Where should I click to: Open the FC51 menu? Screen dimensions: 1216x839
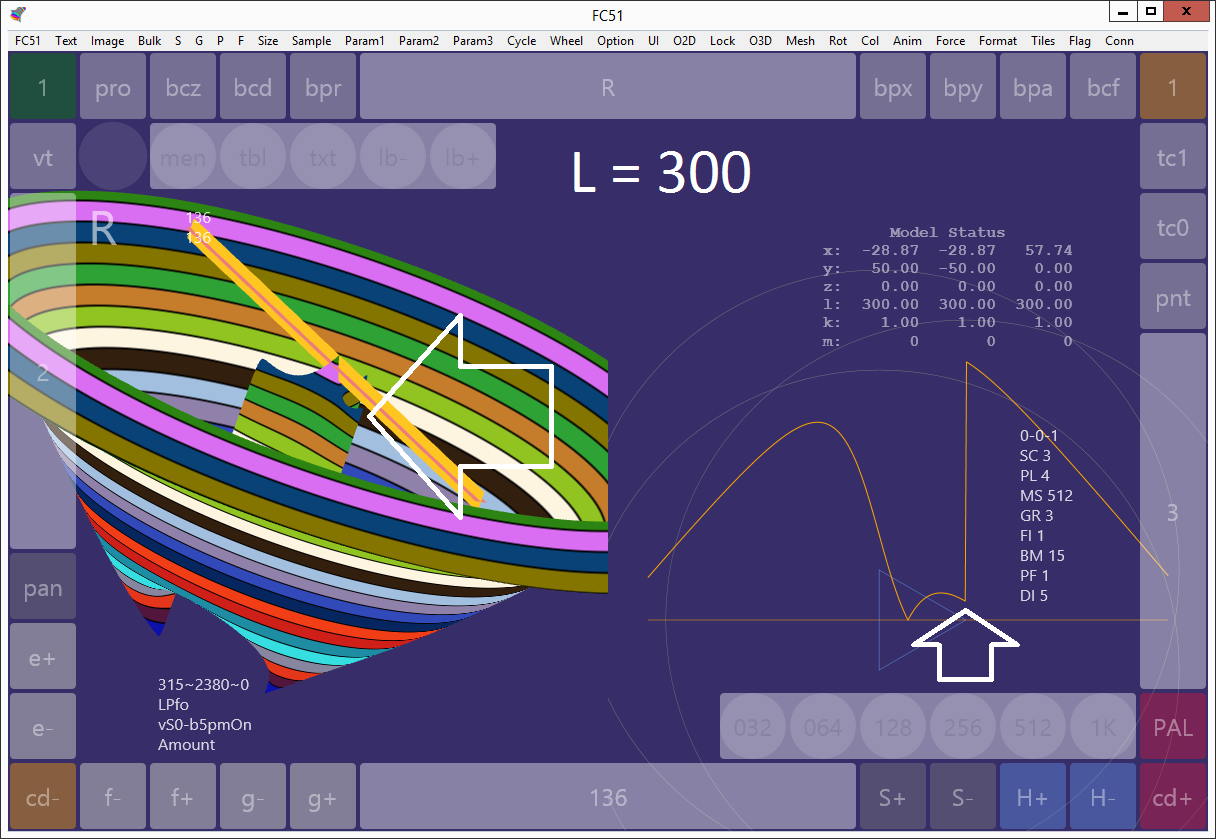(x=28, y=41)
